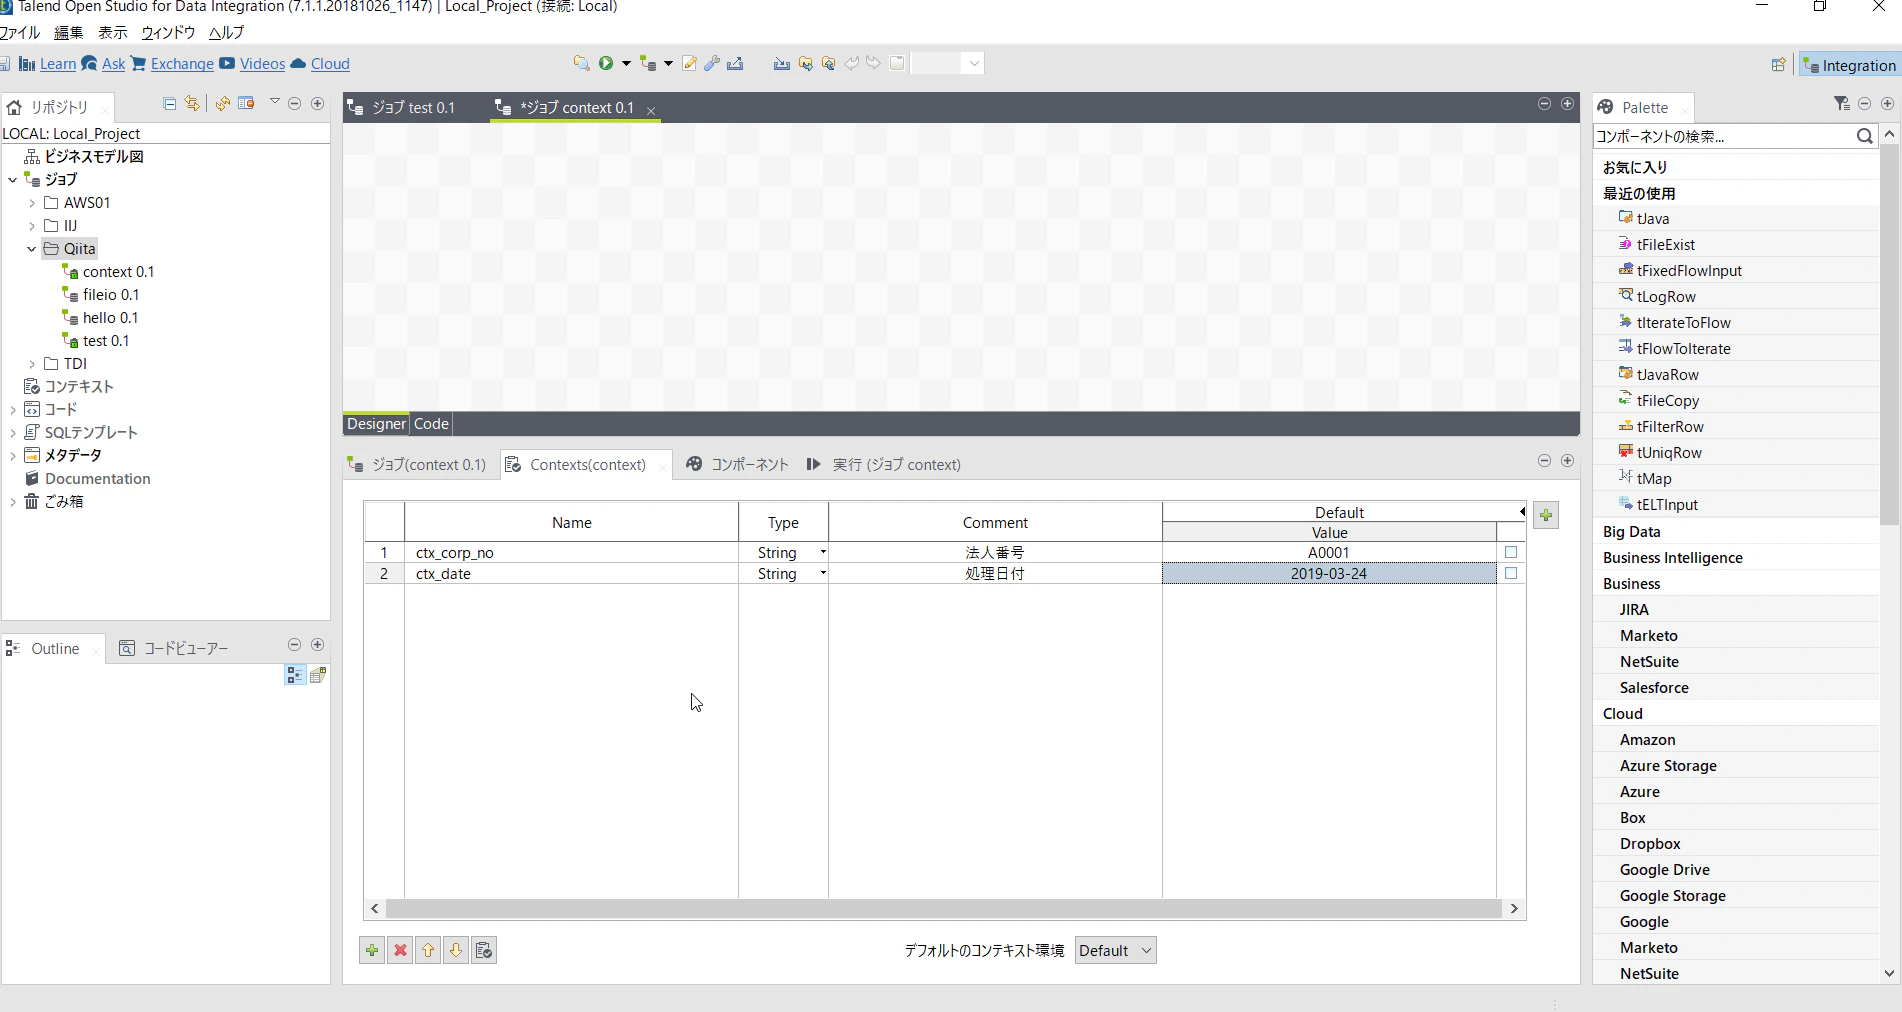This screenshot has width=1902, height=1012.
Task: Collapse all repository items with the collapse icon
Action: pos(169,103)
